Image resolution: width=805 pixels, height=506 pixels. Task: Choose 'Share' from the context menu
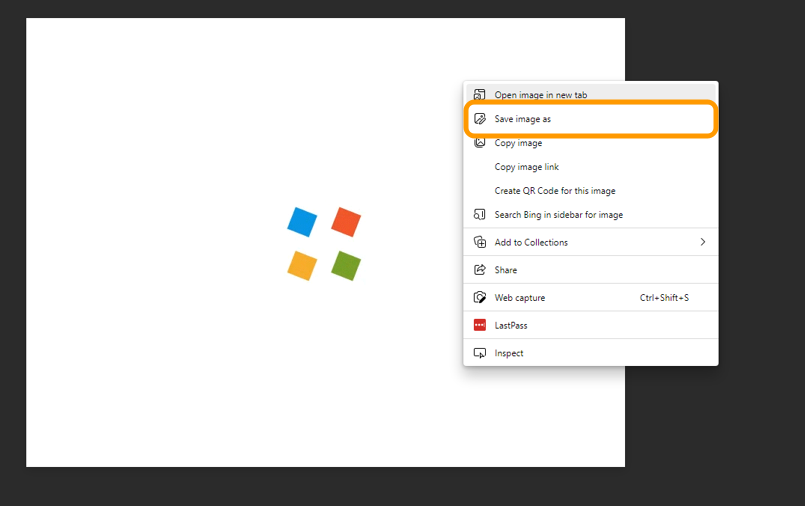coord(590,269)
